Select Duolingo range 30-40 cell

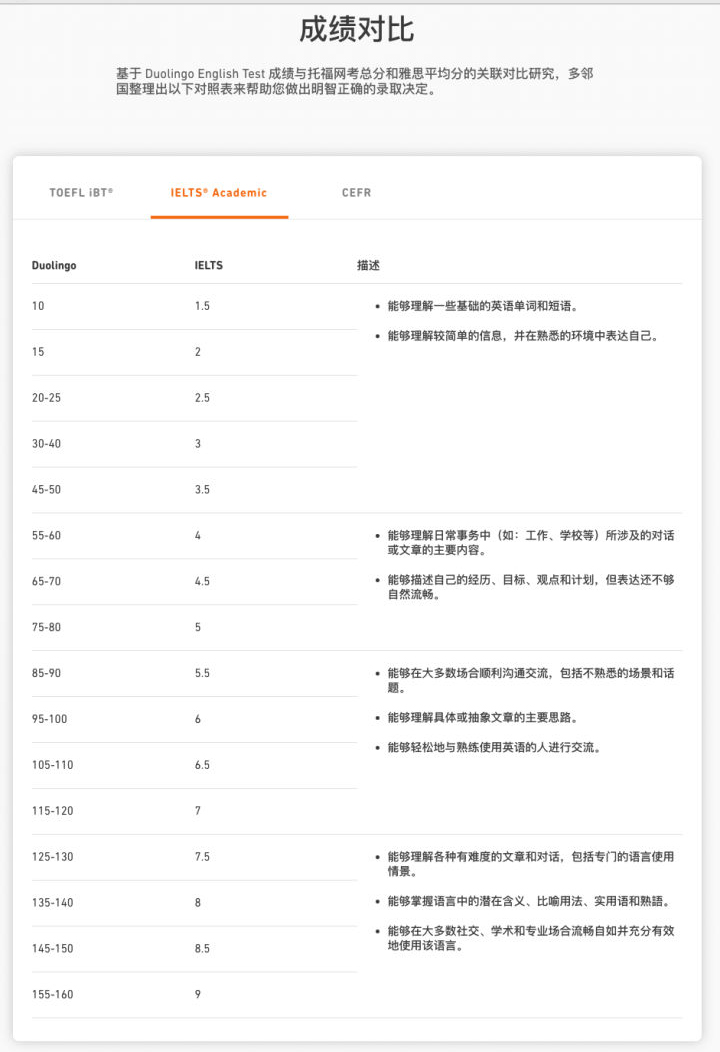46,443
